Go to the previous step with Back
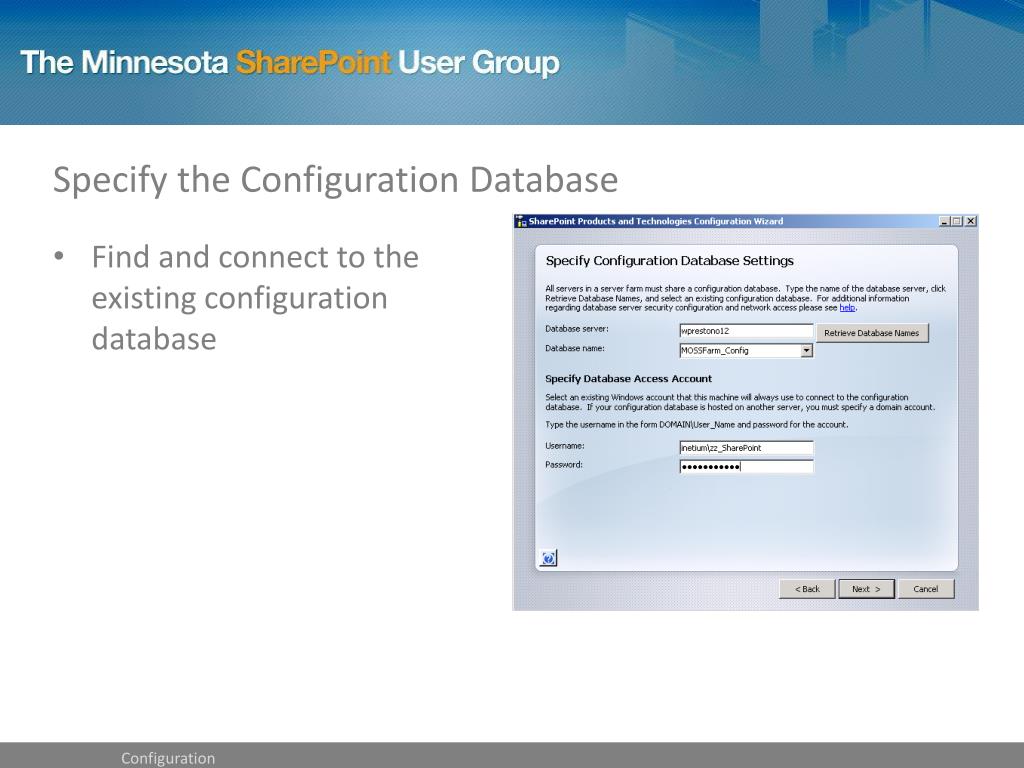The image size is (1024, 768). pyautogui.click(x=807, y=589)
